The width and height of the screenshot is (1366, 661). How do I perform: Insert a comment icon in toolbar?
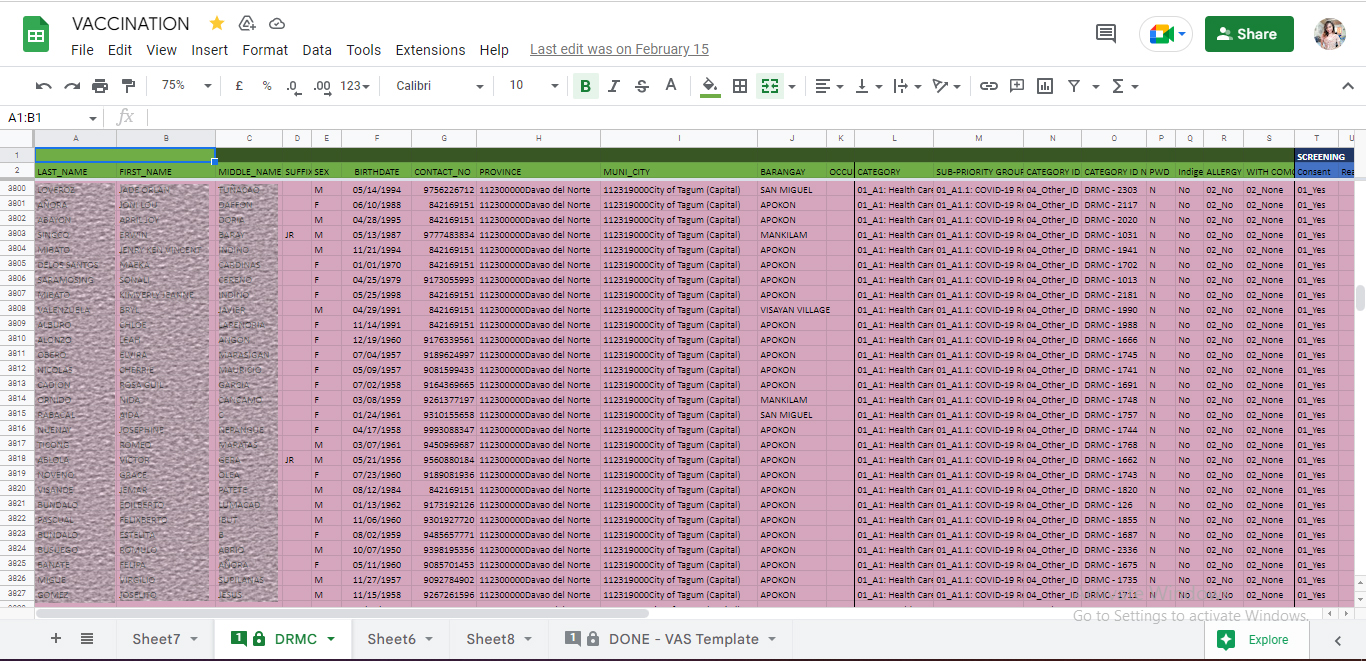(1017, 86)
